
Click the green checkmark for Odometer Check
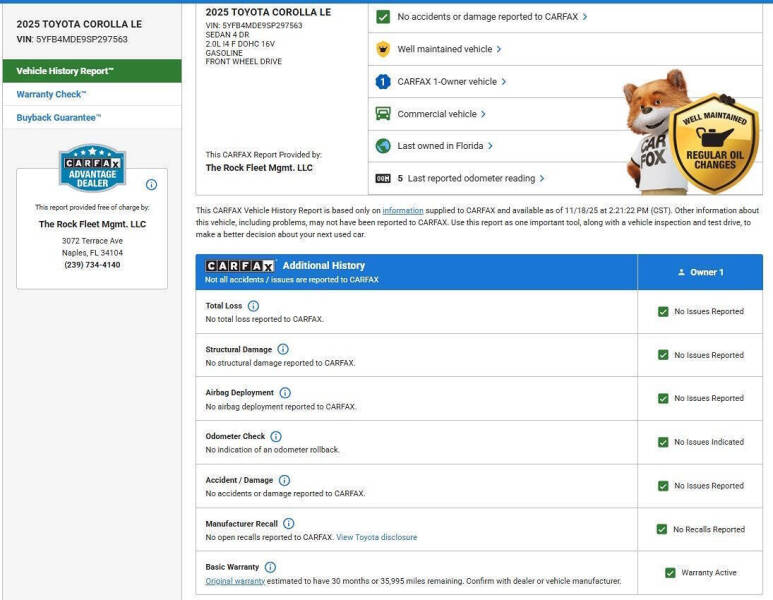click(663, 442)
